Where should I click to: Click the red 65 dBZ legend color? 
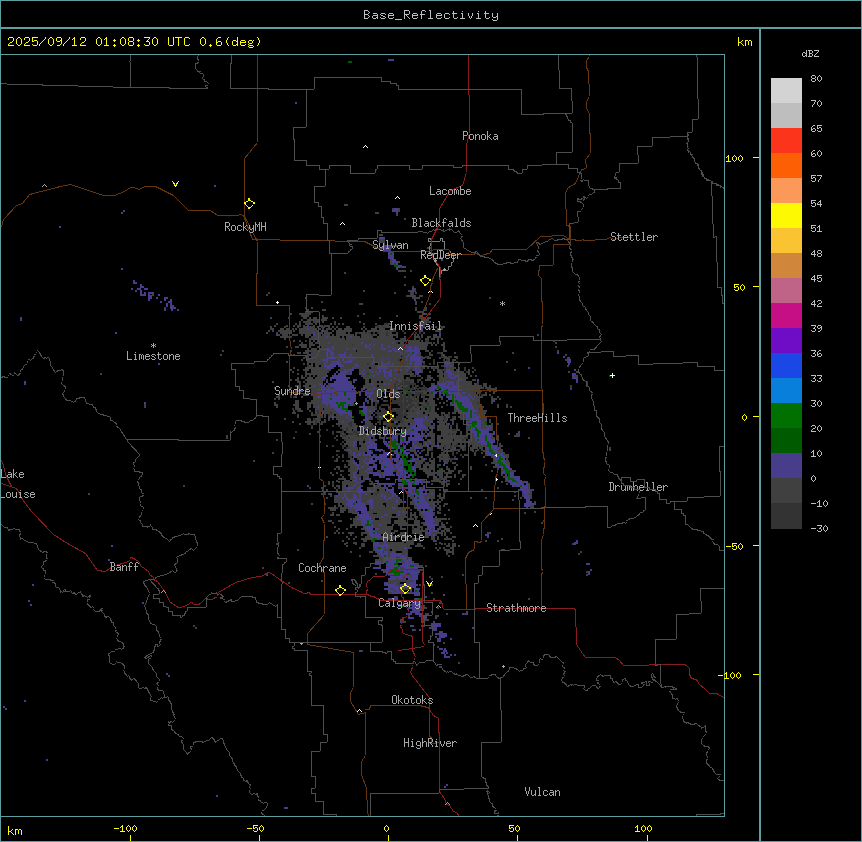(786, 141)
